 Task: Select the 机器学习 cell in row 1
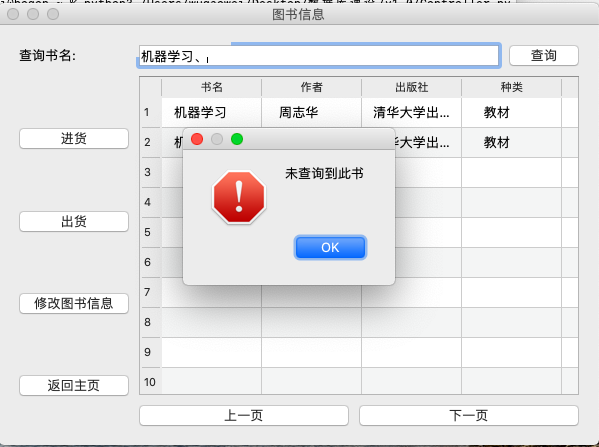point(212,112)
